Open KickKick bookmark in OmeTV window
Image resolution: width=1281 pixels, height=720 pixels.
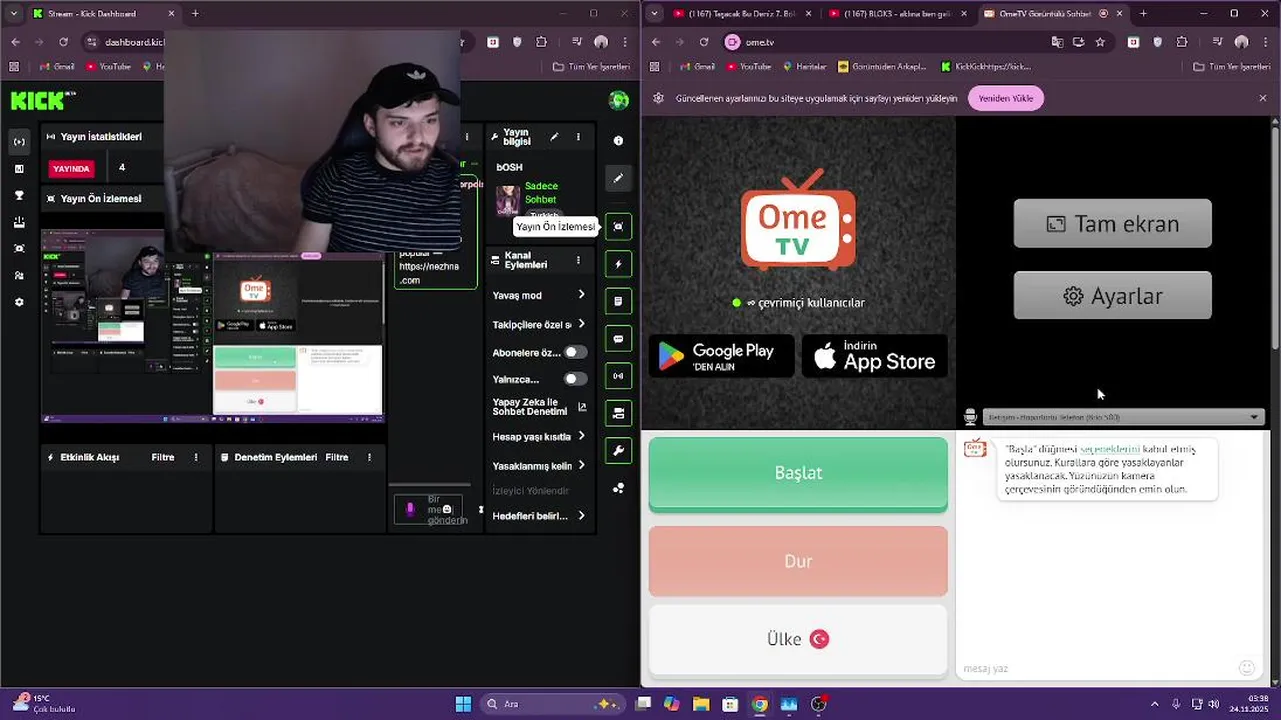click(x=986, y=67)
